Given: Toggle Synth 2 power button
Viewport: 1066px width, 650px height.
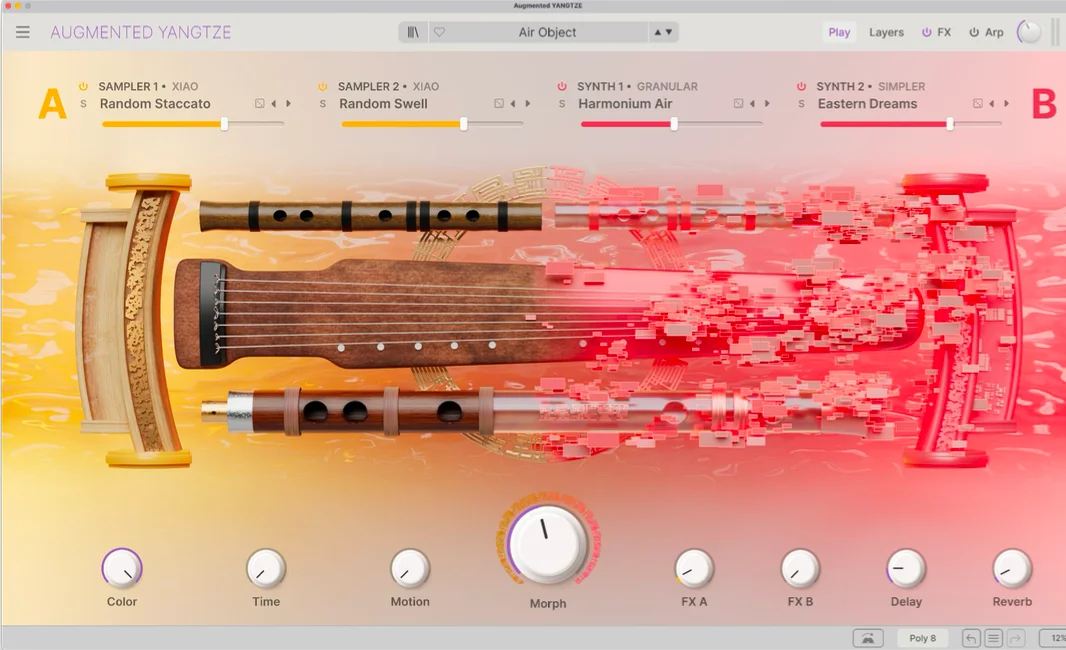Looking at the screenshot, I should tap(801, 86).
